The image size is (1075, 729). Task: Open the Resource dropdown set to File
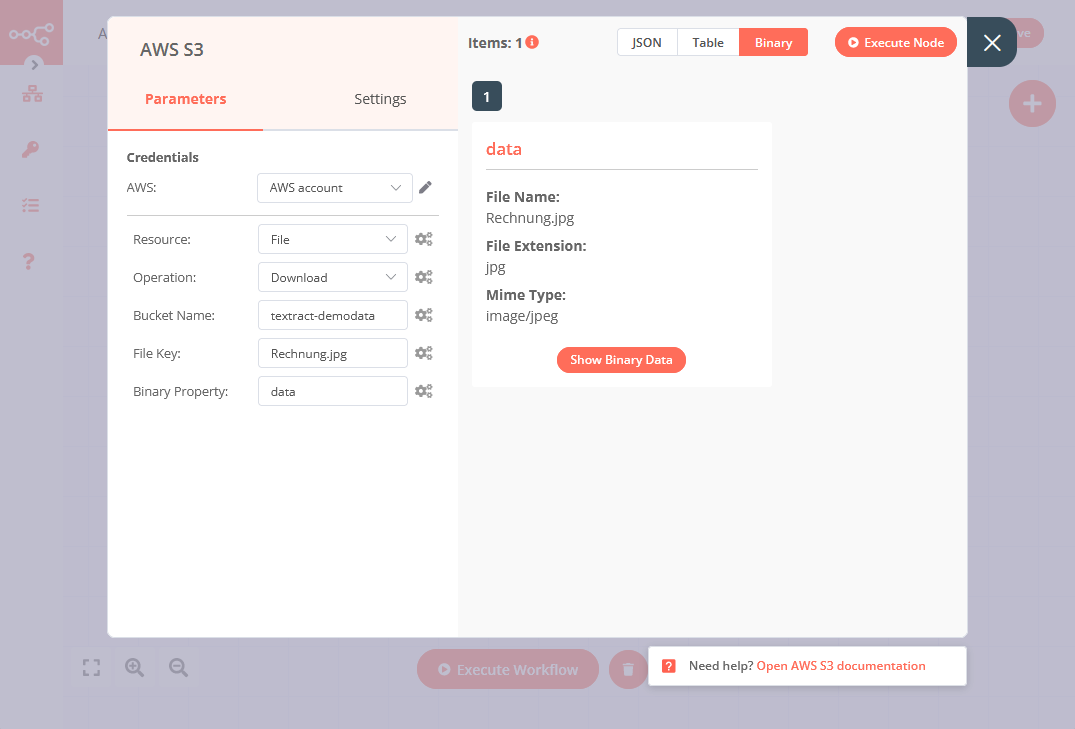pos(332,240)
